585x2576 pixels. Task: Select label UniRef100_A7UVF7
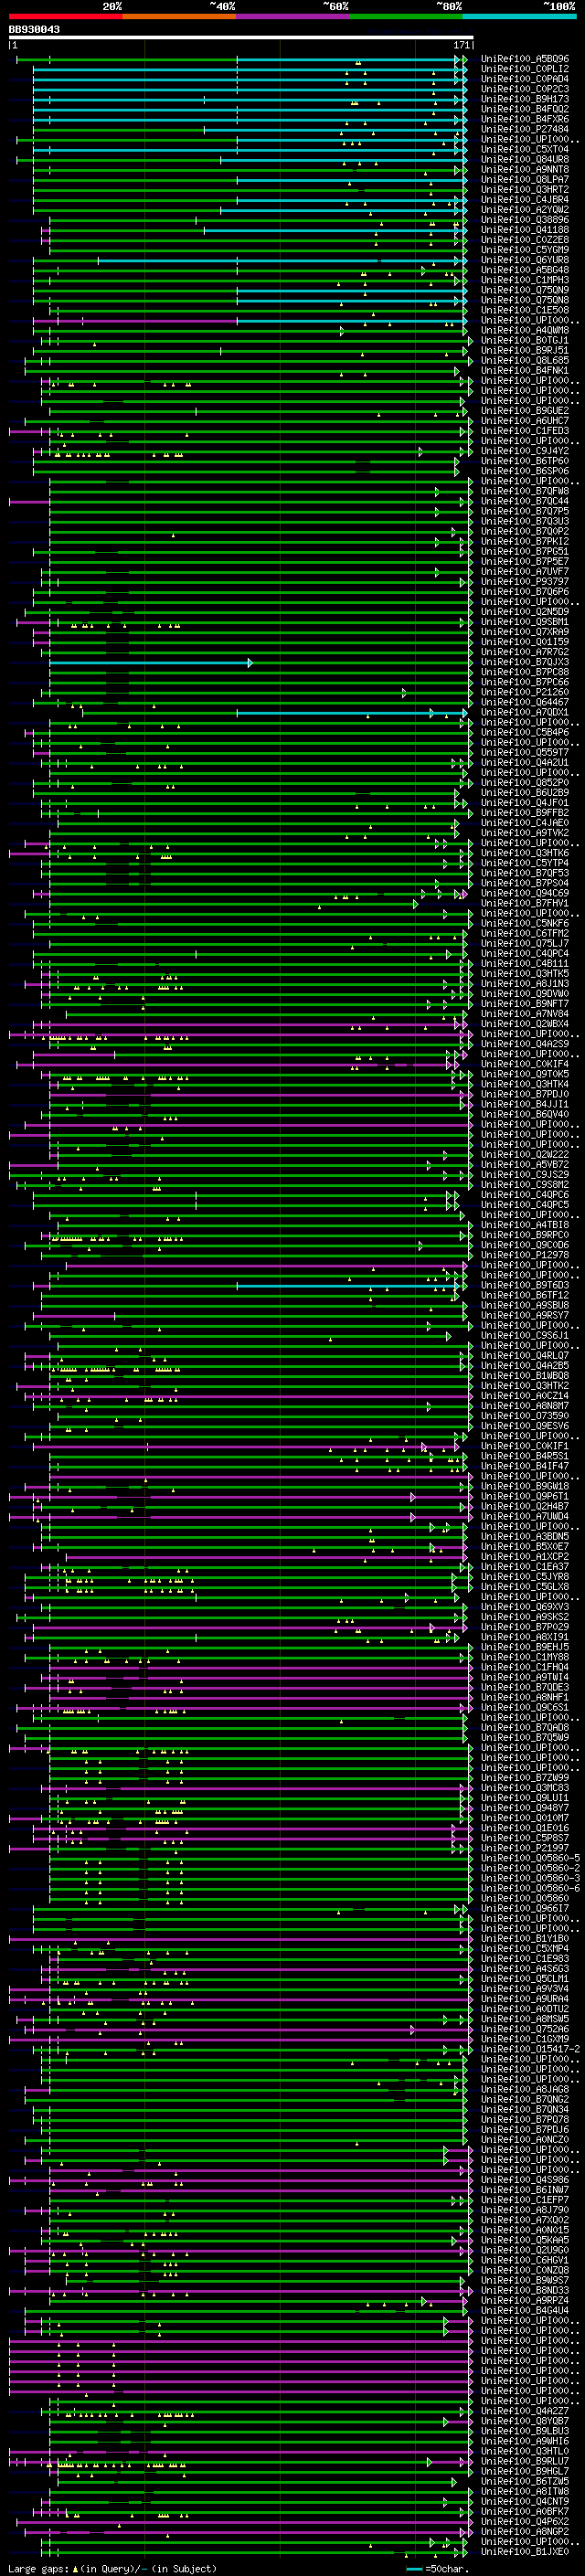[x=524, y=572]
